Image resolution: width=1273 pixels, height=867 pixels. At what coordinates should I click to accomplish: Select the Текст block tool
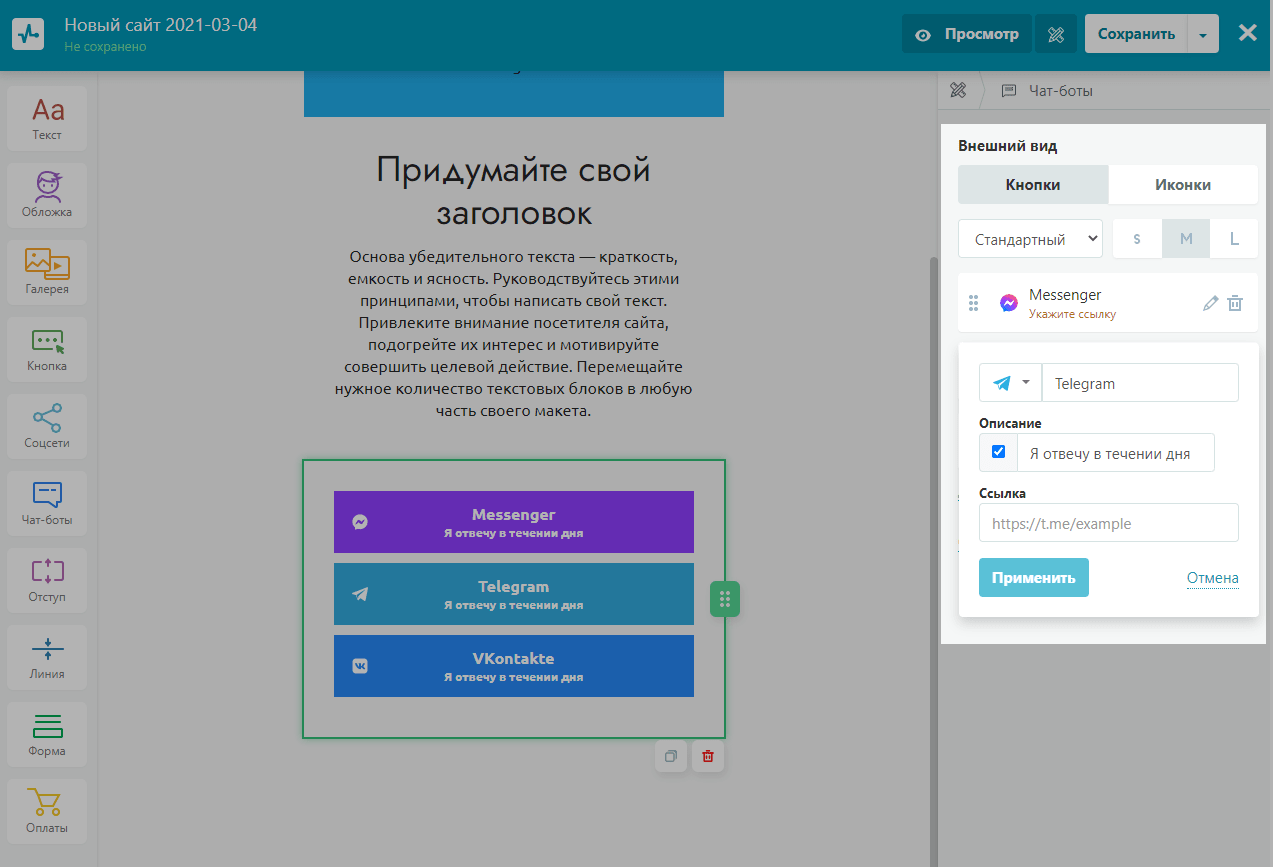click(x=47, y=118)
